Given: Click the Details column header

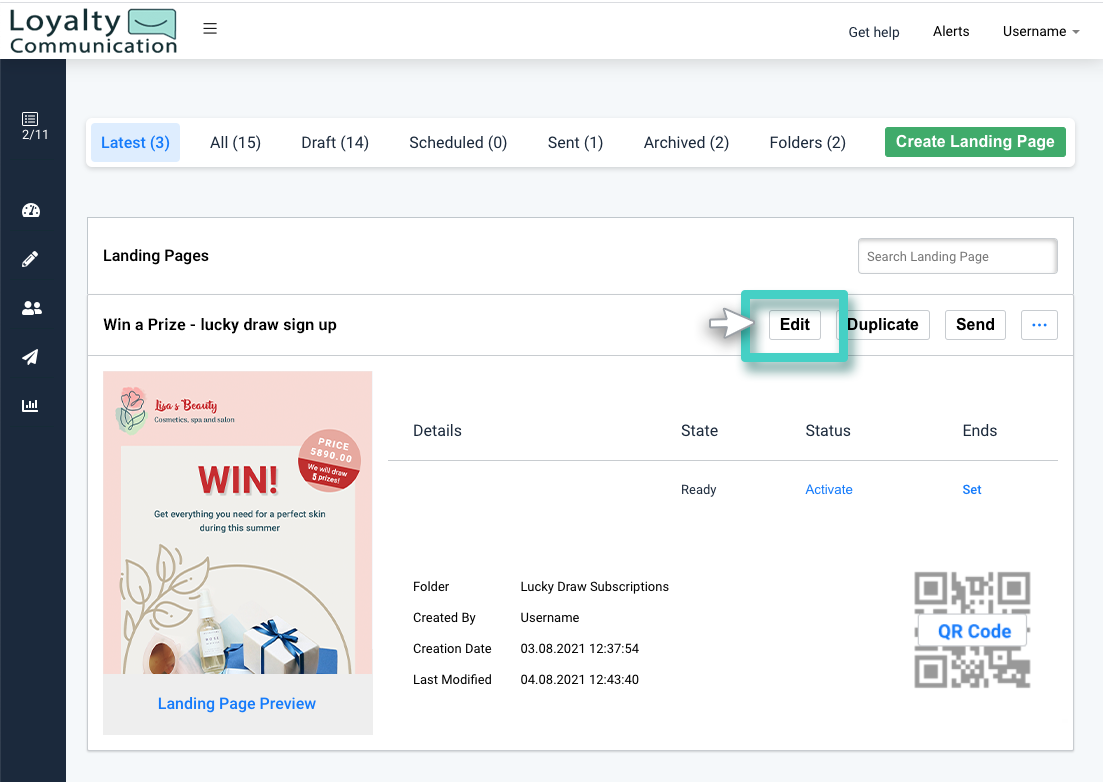Looking at the screenshot, I should [x=438, y=430].
